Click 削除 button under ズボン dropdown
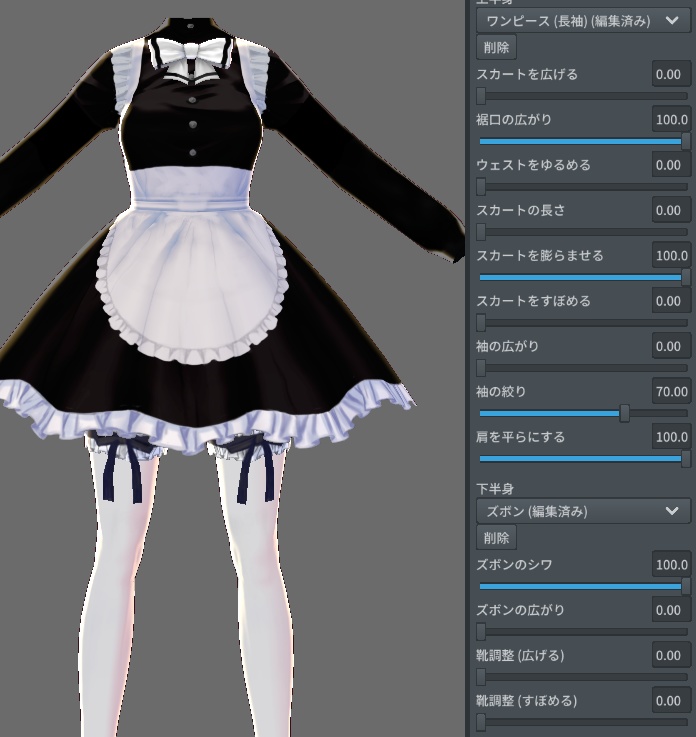This screenshot has width=696, height=737. click(x=496, y=538)
